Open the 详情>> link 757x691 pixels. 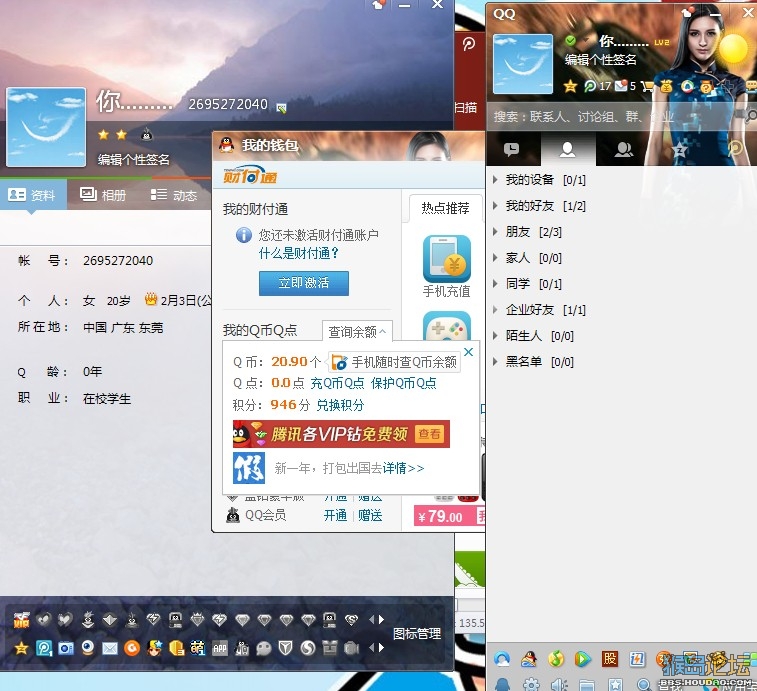pos(403,468)
